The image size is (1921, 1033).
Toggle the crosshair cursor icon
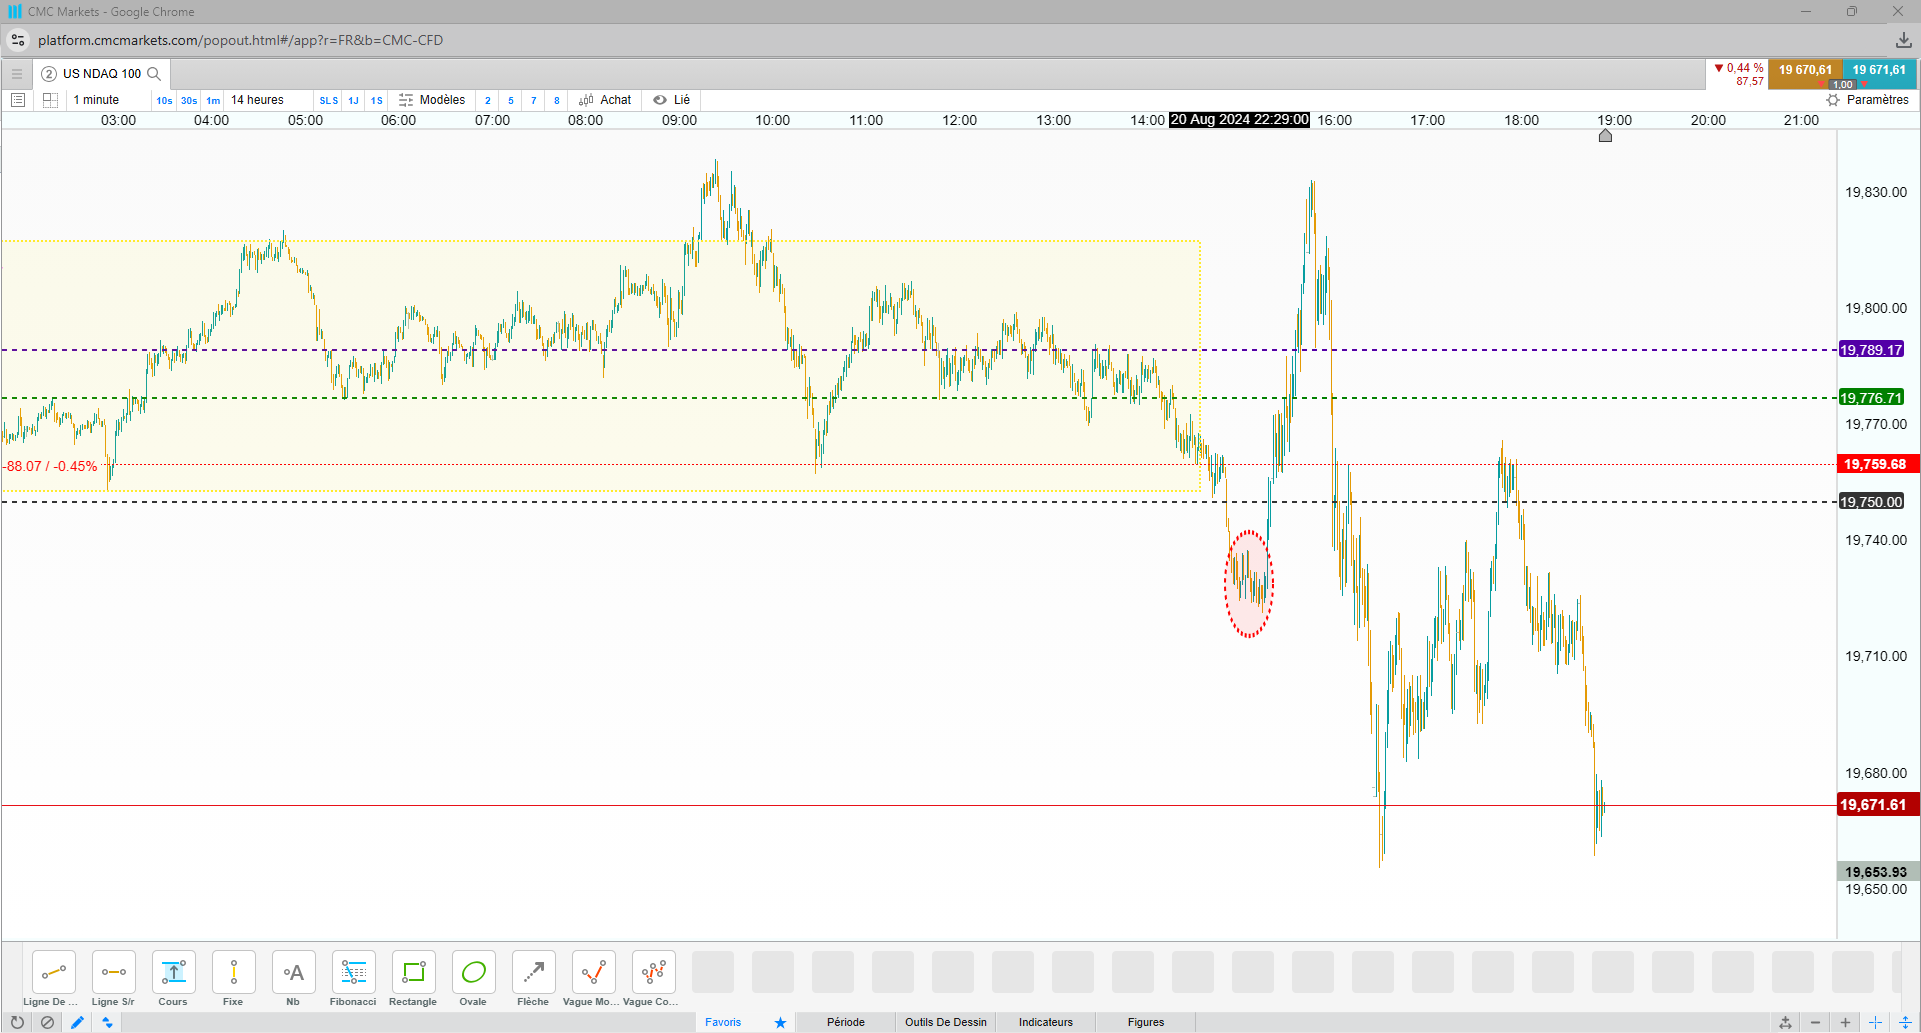tap(1876, 1022)
